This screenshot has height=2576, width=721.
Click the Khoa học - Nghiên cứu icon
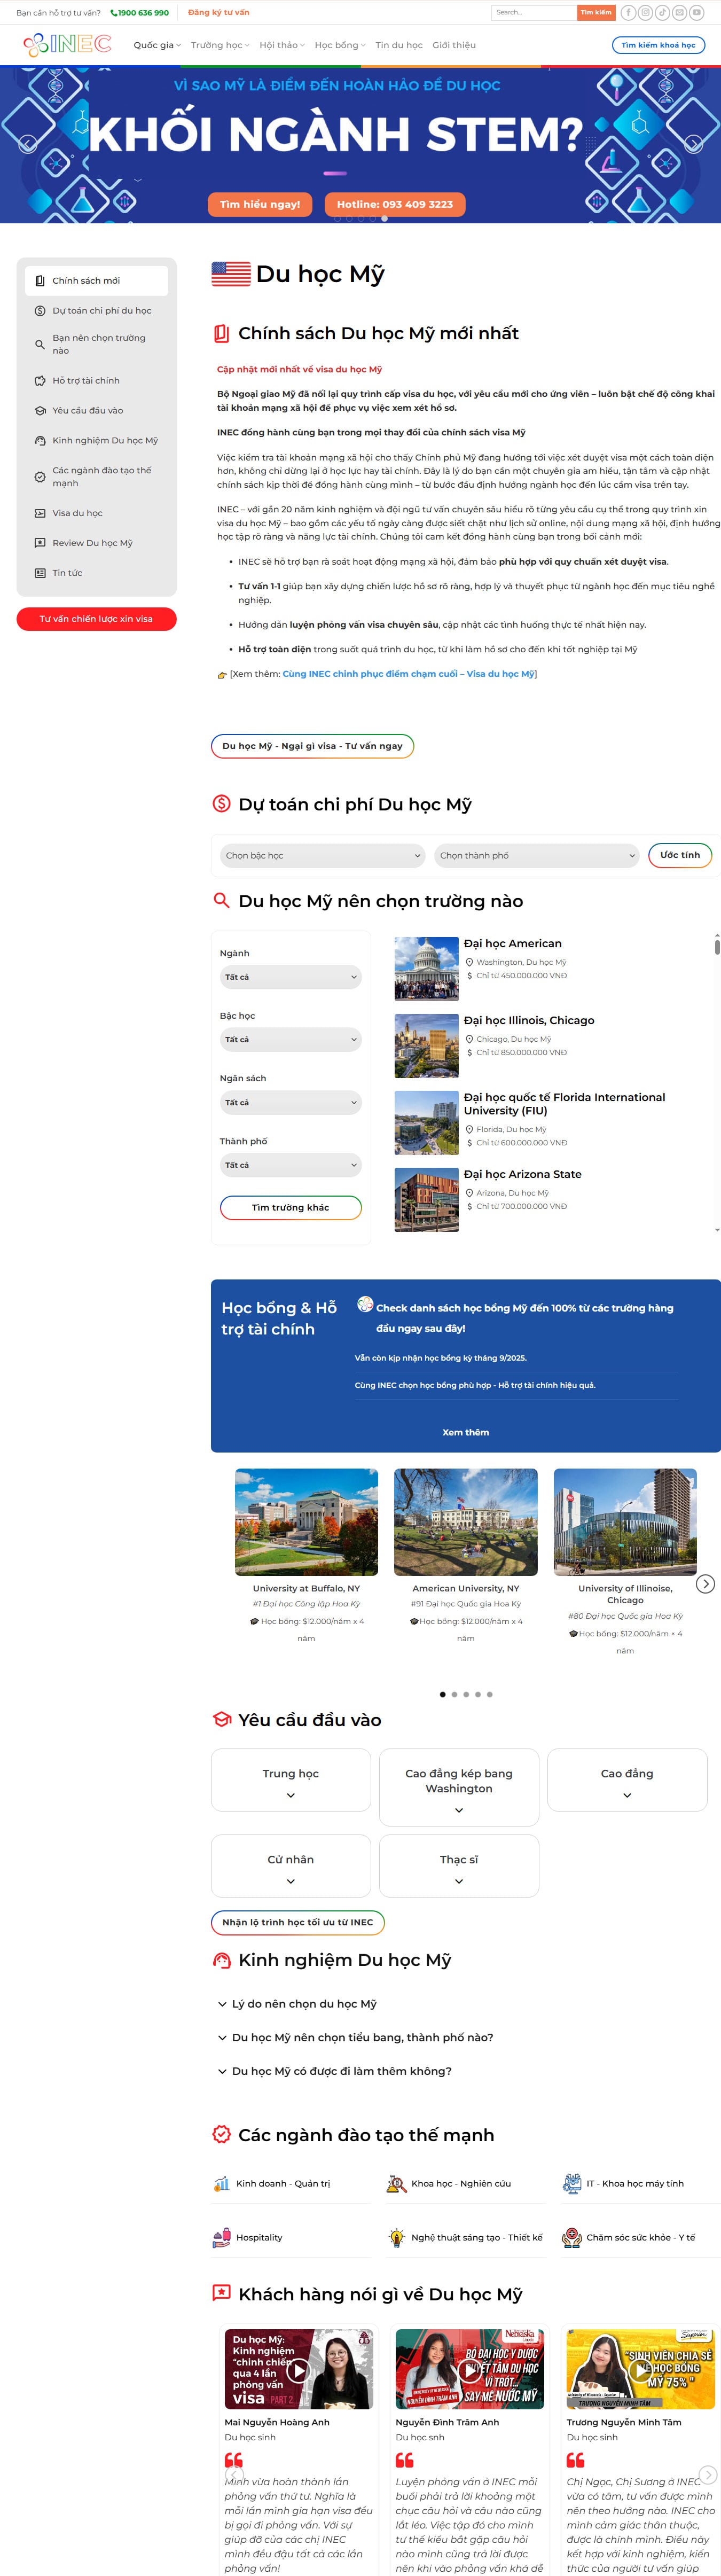pos(396,2184)
